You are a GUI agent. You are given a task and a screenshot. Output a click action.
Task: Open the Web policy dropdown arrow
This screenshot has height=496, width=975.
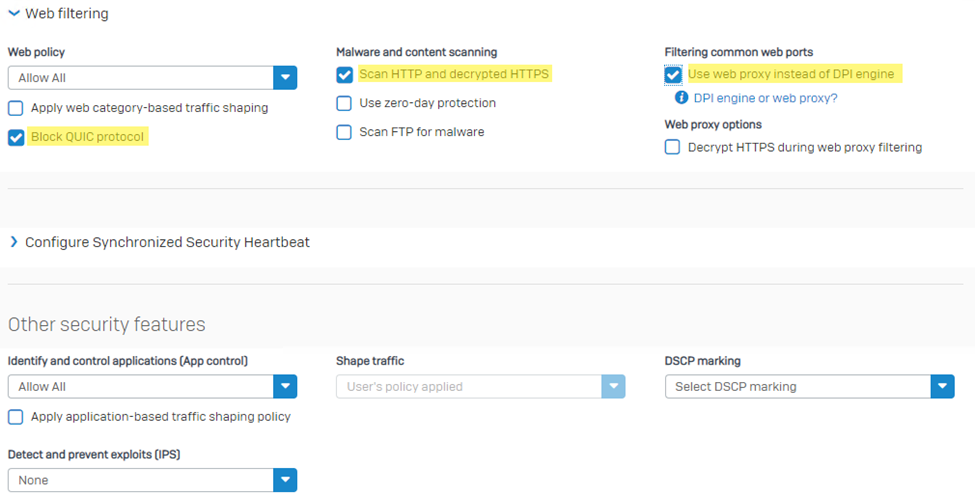(x=285, y=78)
